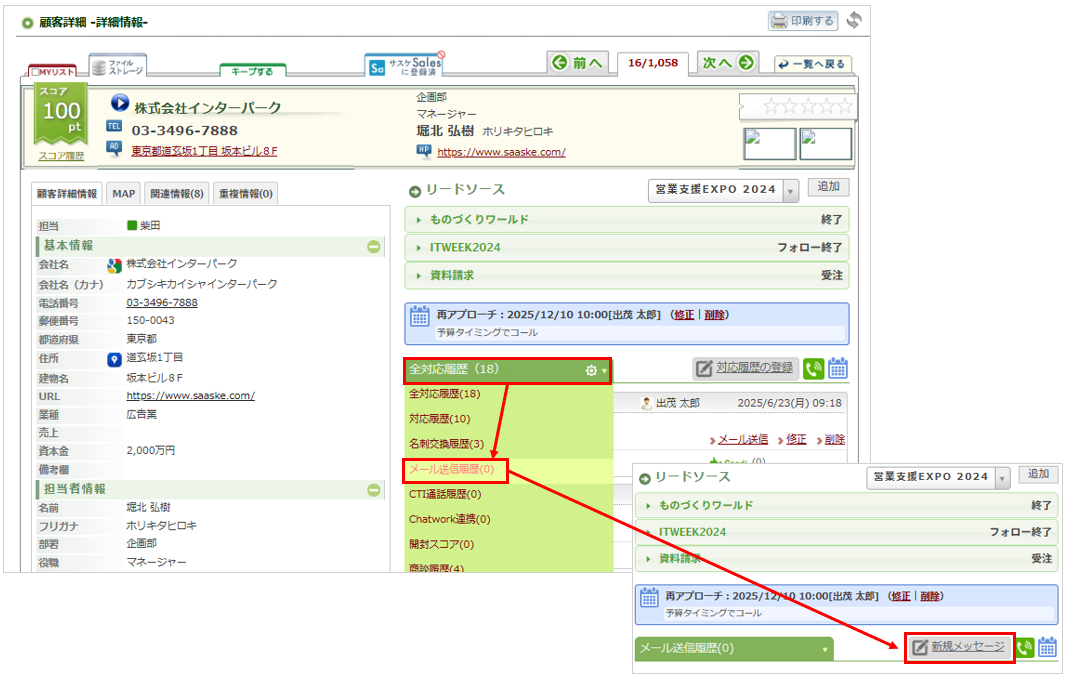Click the HP icon beside the website

pyautogui.click(x=424, y=150)
